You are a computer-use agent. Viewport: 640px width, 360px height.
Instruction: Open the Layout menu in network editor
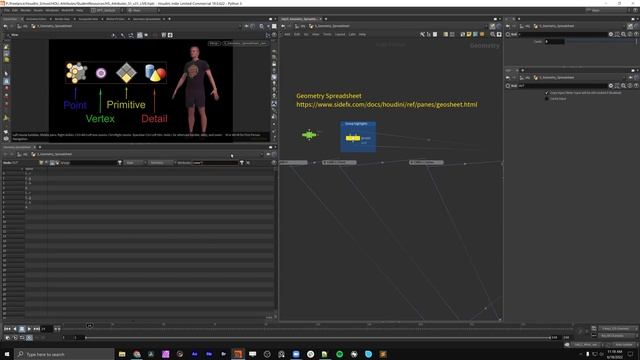[x=340, y=35]
